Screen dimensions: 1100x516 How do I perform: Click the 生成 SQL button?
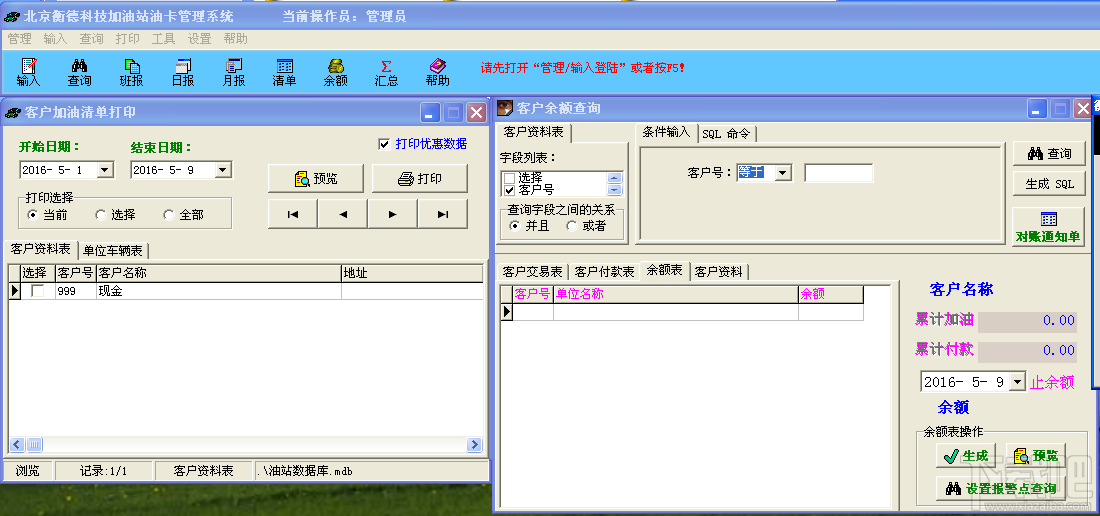coord(1049,184)
